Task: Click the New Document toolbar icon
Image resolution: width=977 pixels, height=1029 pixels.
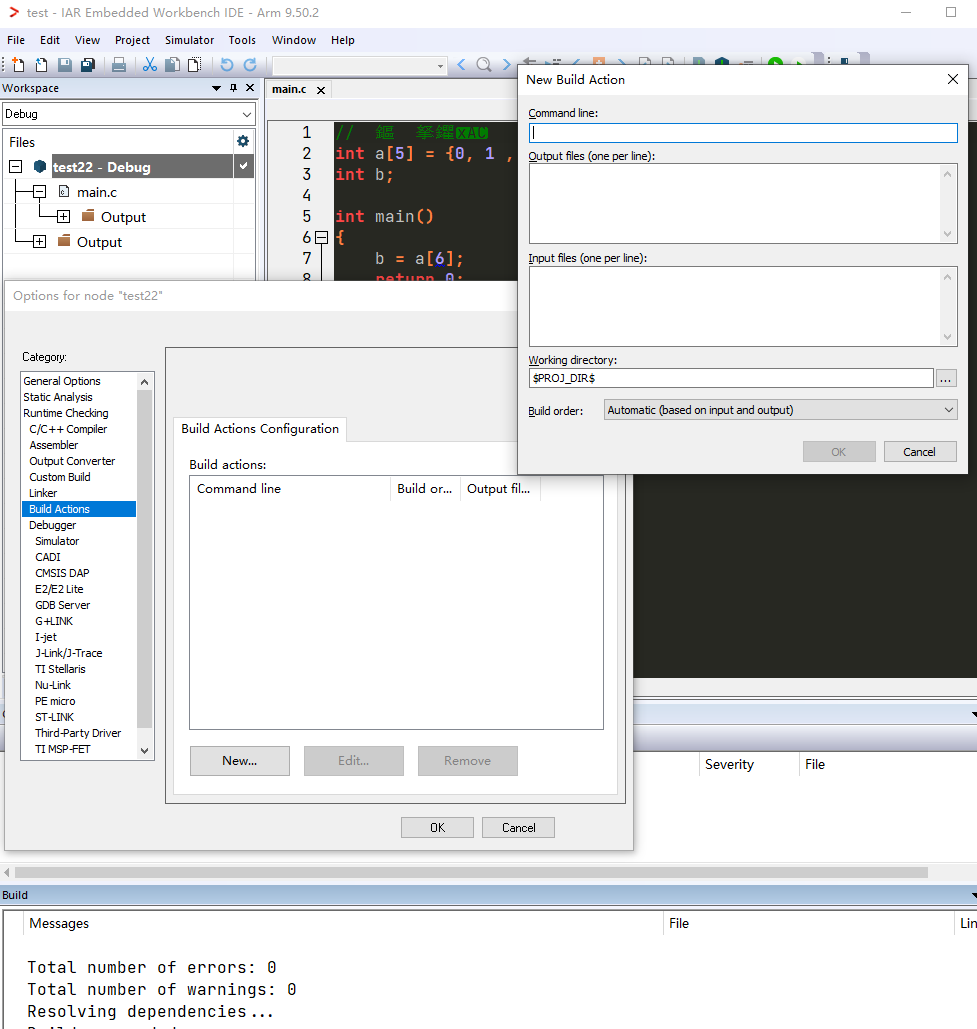Action: point(18,64)
